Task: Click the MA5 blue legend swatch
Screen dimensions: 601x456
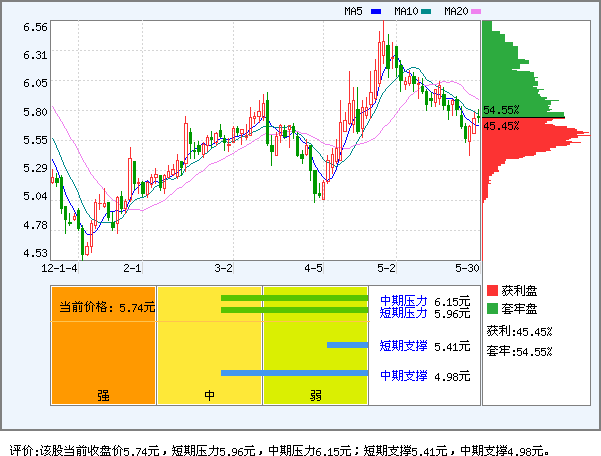Action: 376,12
